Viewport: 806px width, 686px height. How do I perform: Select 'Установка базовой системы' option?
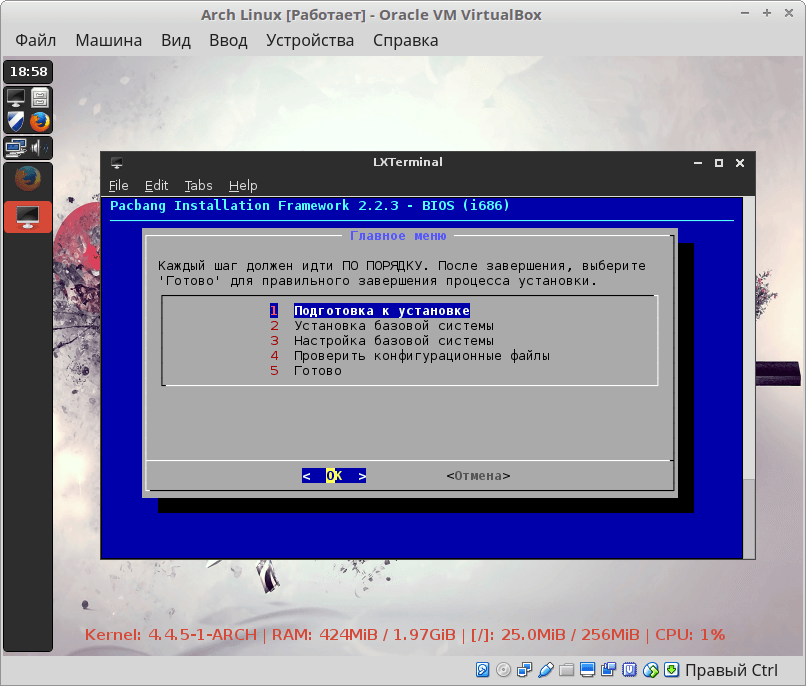[393, 326]
